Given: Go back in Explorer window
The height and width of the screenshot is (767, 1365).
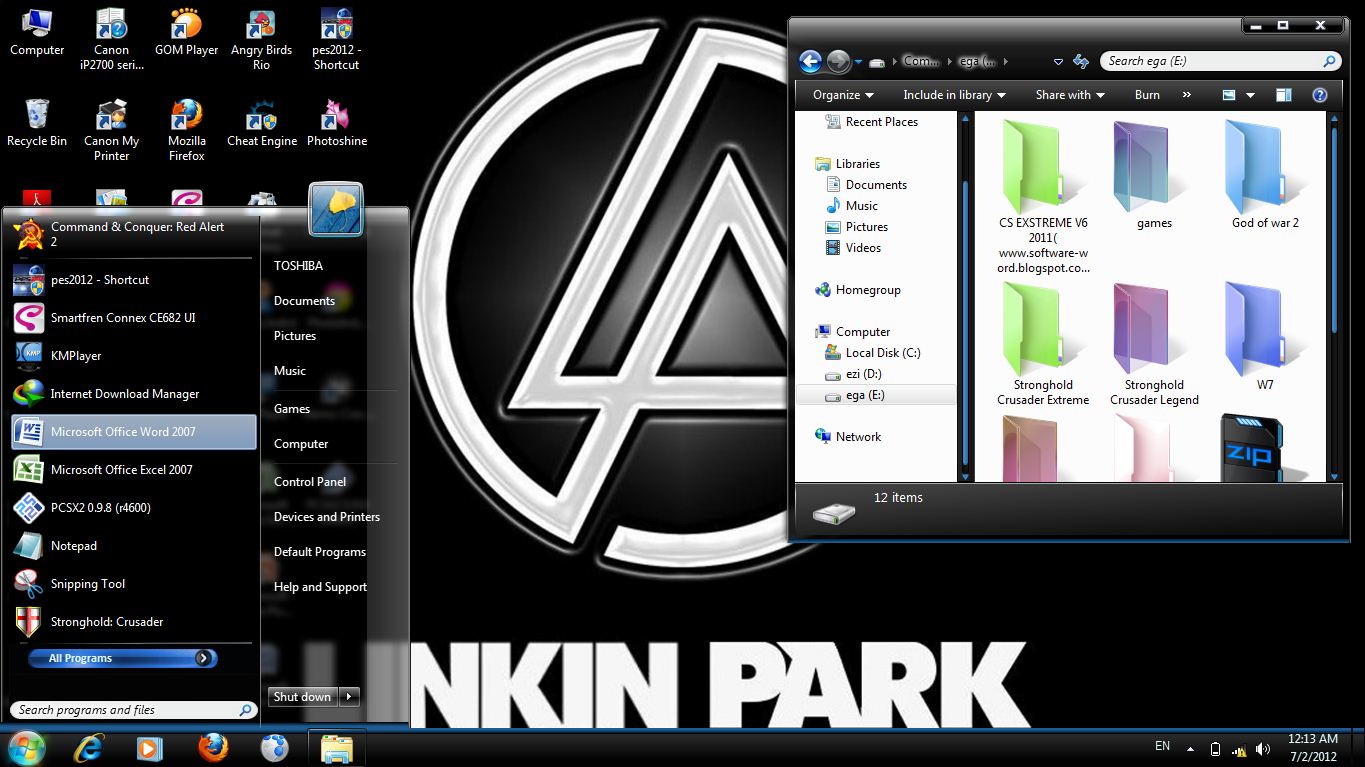Looking at the screenshot, I should [811, 61].
